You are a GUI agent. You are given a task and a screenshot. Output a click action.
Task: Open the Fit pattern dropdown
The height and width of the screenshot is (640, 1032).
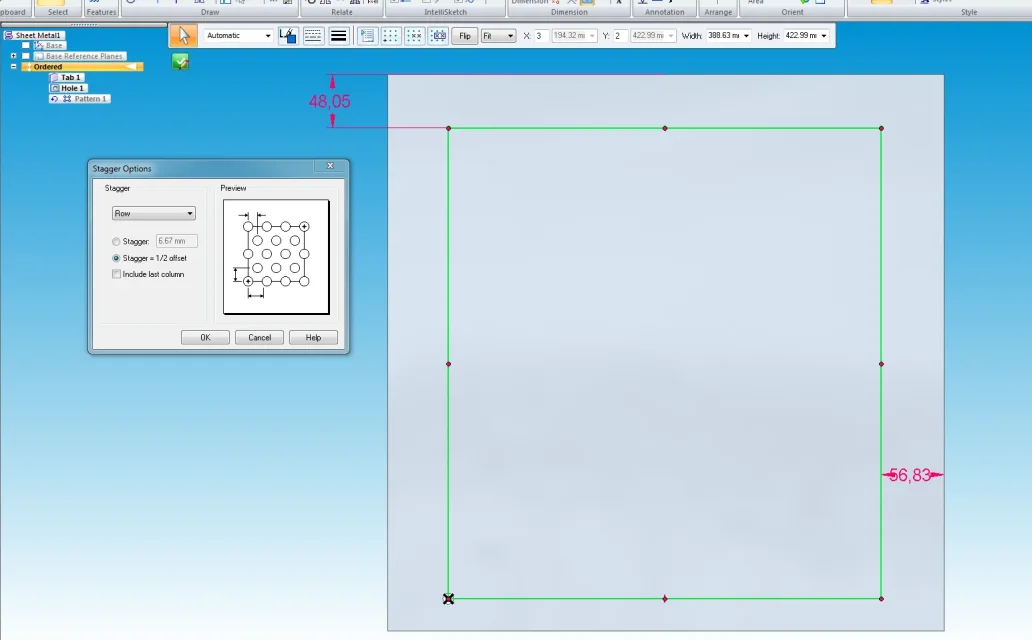click(498, 36)
